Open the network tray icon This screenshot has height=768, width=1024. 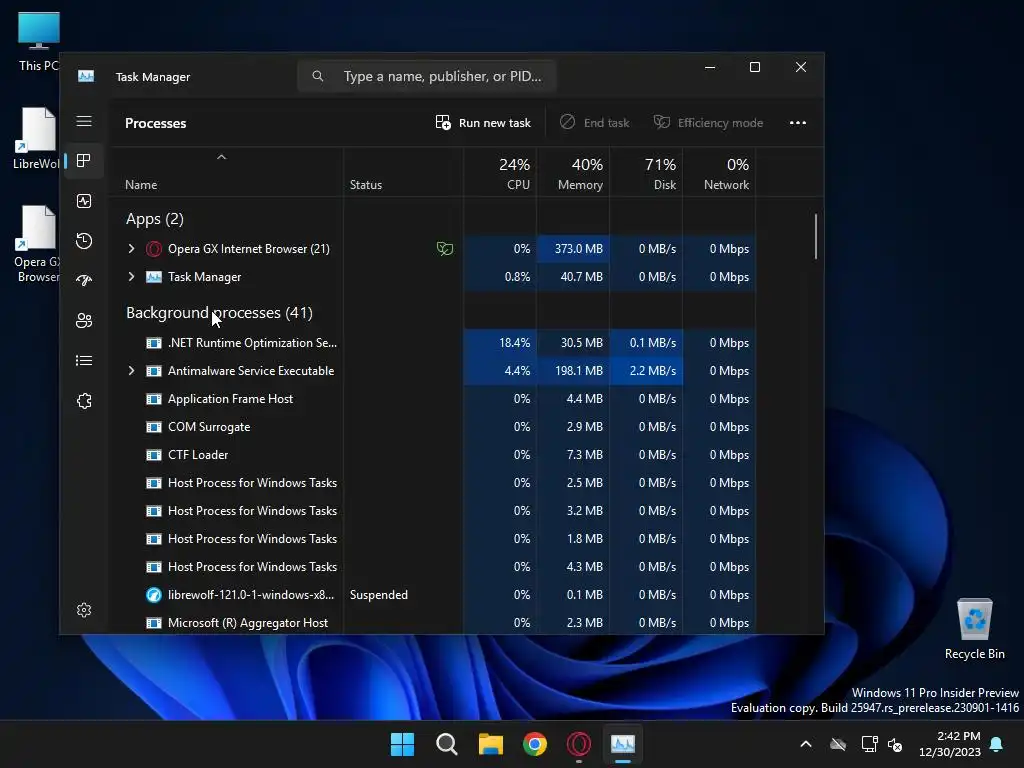(869, 744)
